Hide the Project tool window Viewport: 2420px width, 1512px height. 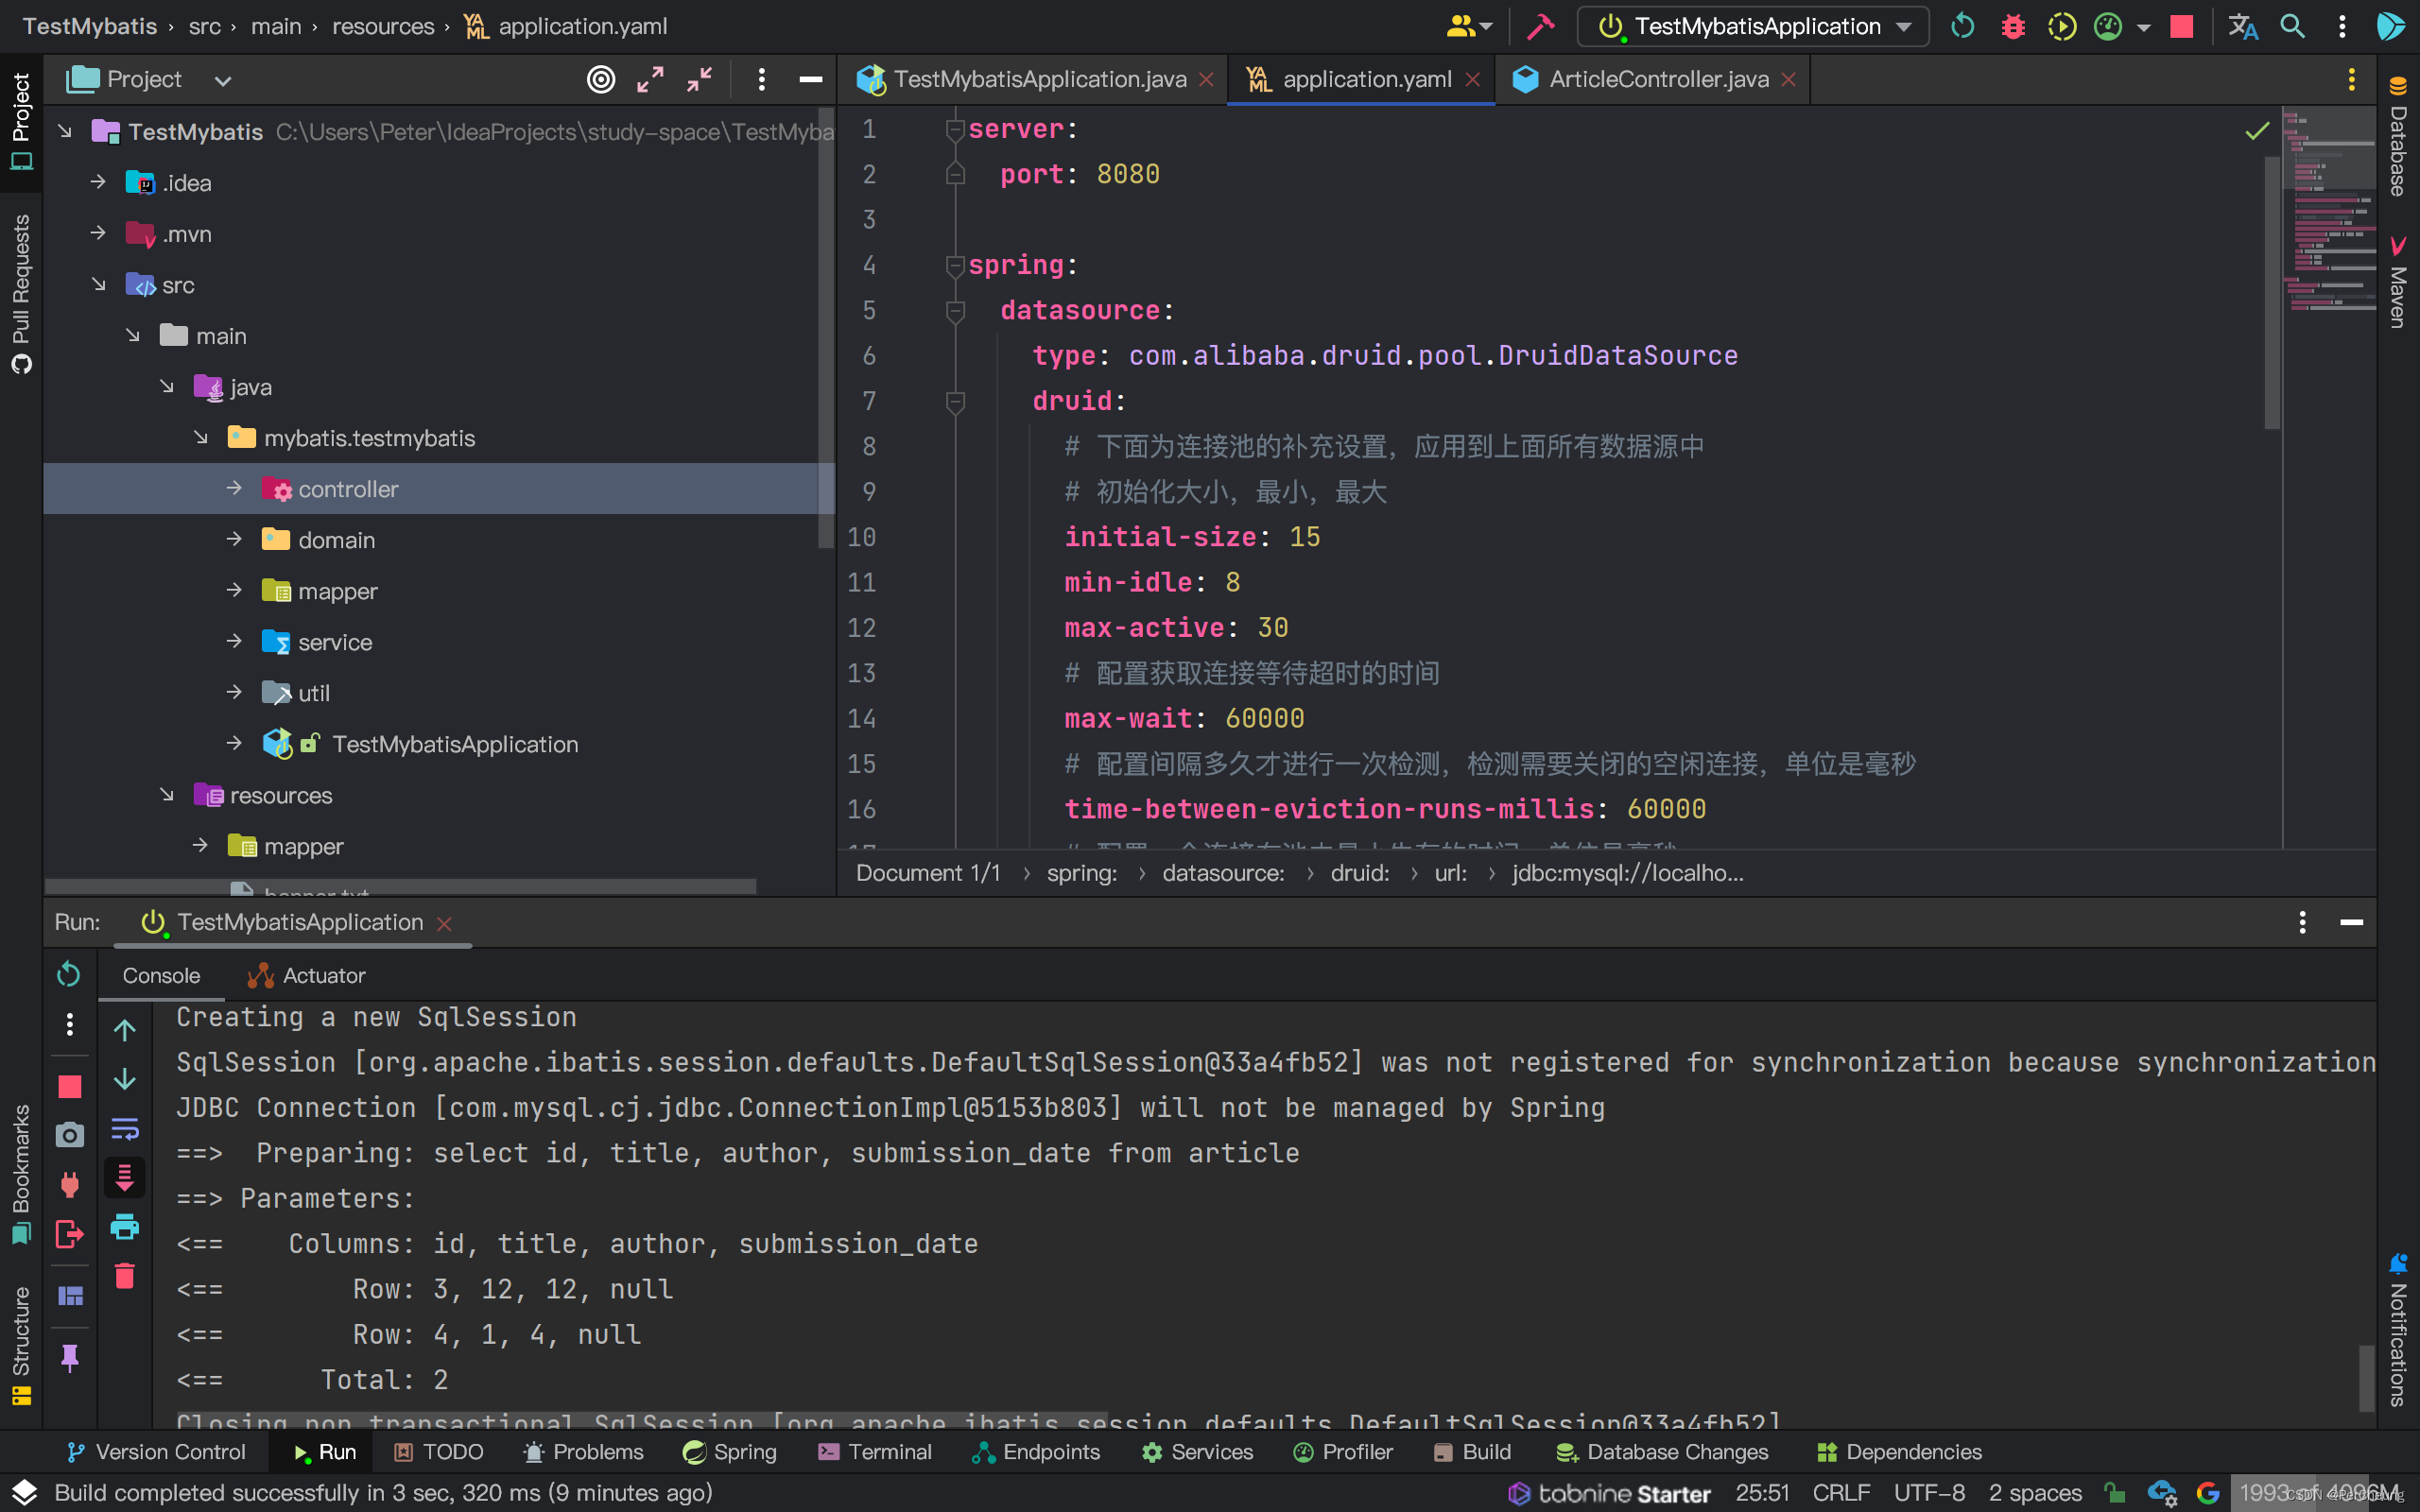[x=811, y=80]
